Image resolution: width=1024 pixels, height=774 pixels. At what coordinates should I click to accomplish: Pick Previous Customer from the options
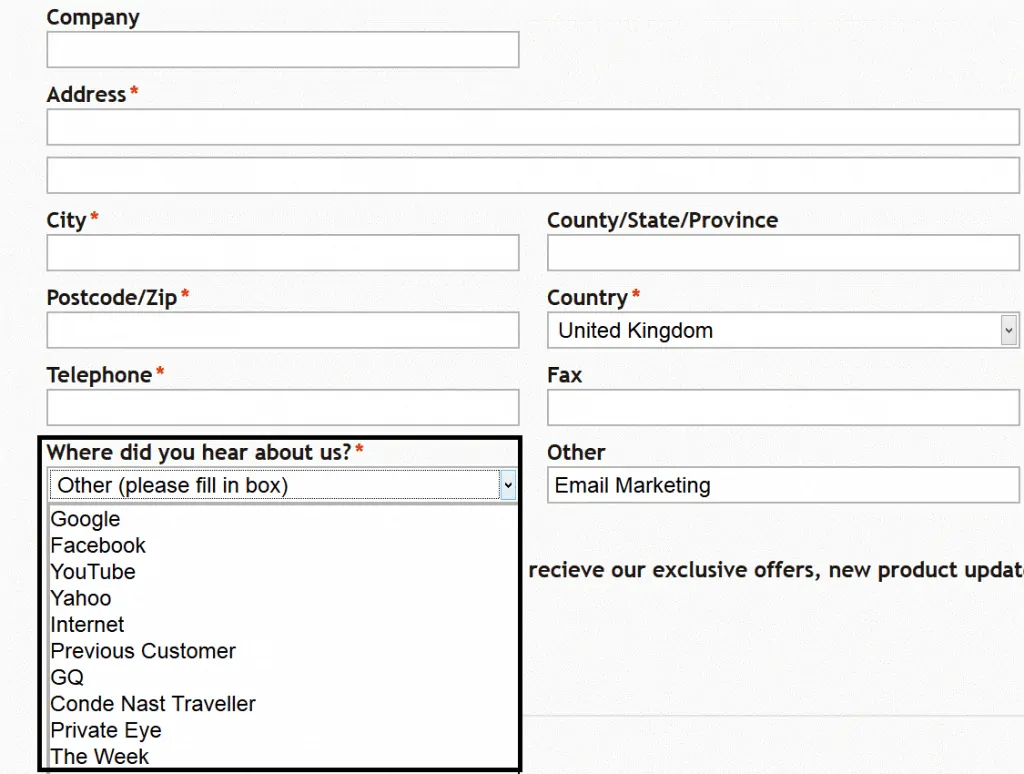143,650
